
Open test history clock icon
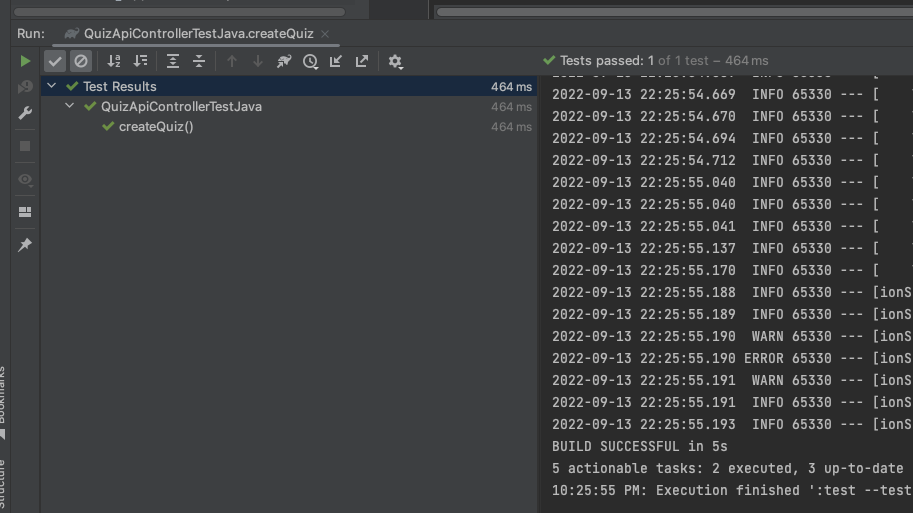310,61
